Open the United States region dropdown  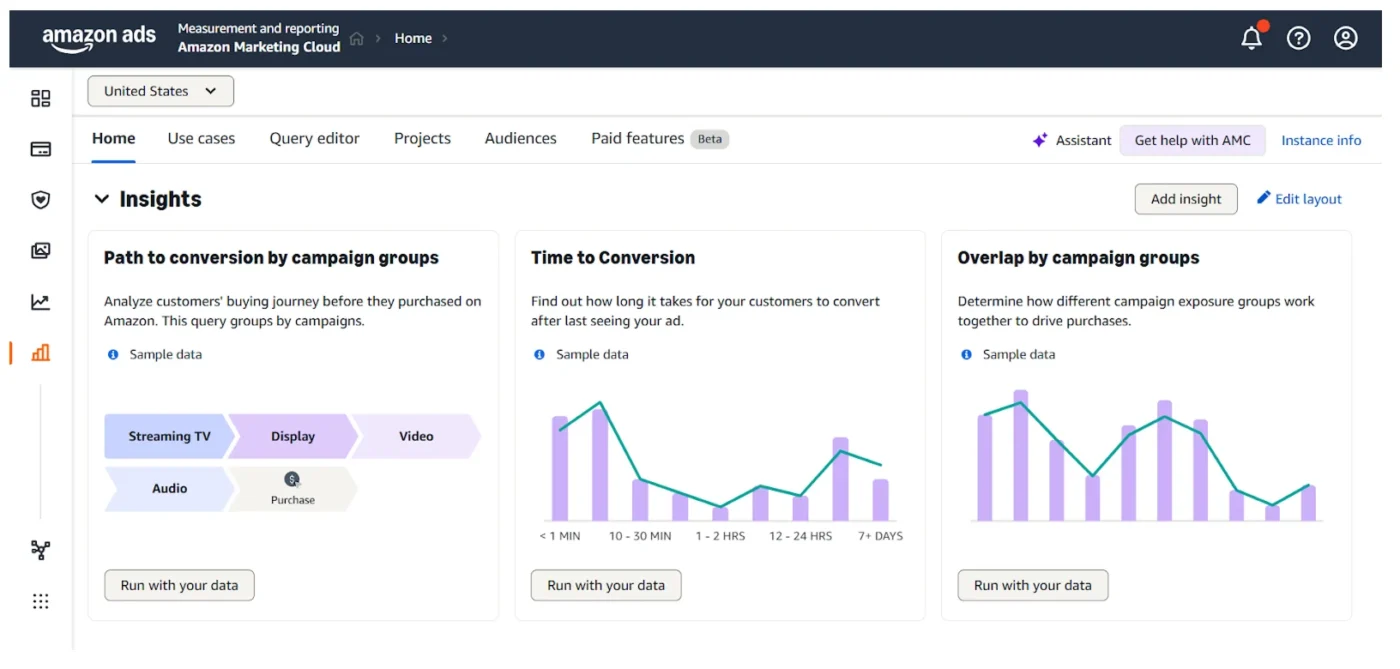point(160,90)
